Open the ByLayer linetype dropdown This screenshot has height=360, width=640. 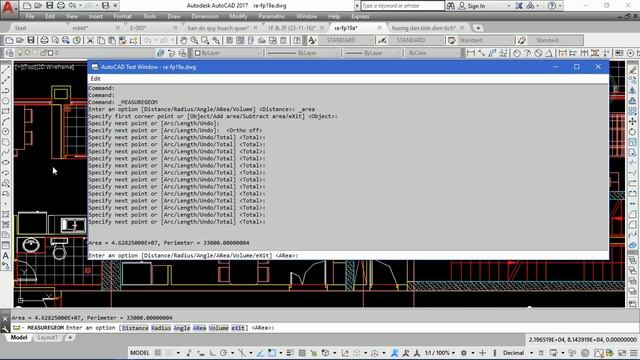[302, 53]
